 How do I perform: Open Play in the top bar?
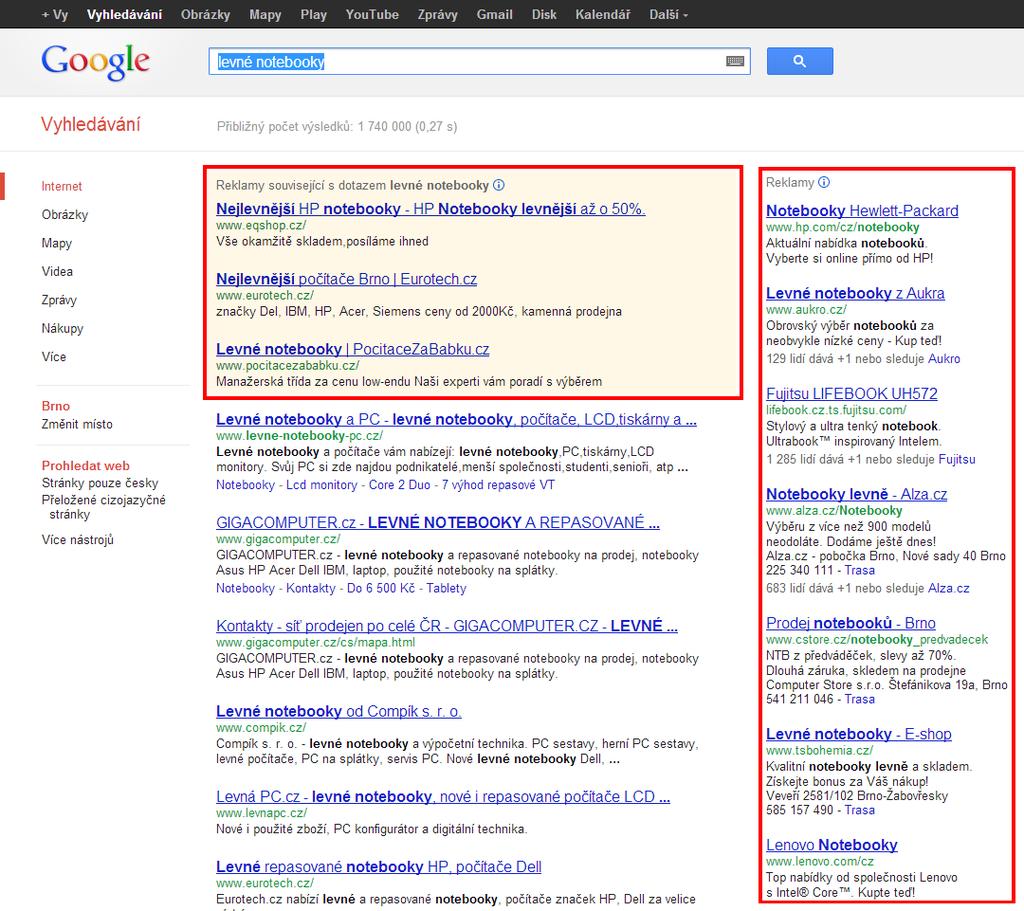pyautogui.click(x=313, y=14)
